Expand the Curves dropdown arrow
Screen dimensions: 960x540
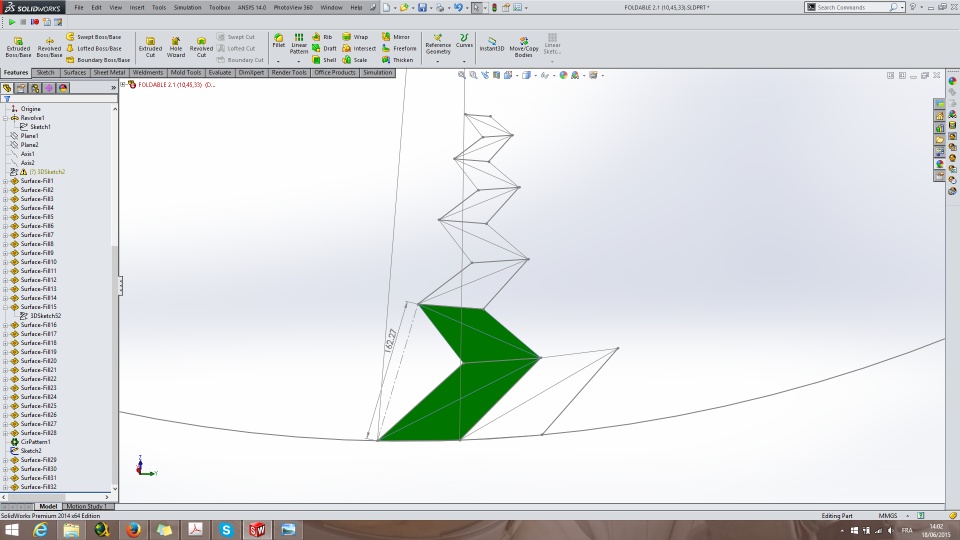click(464, 61)
